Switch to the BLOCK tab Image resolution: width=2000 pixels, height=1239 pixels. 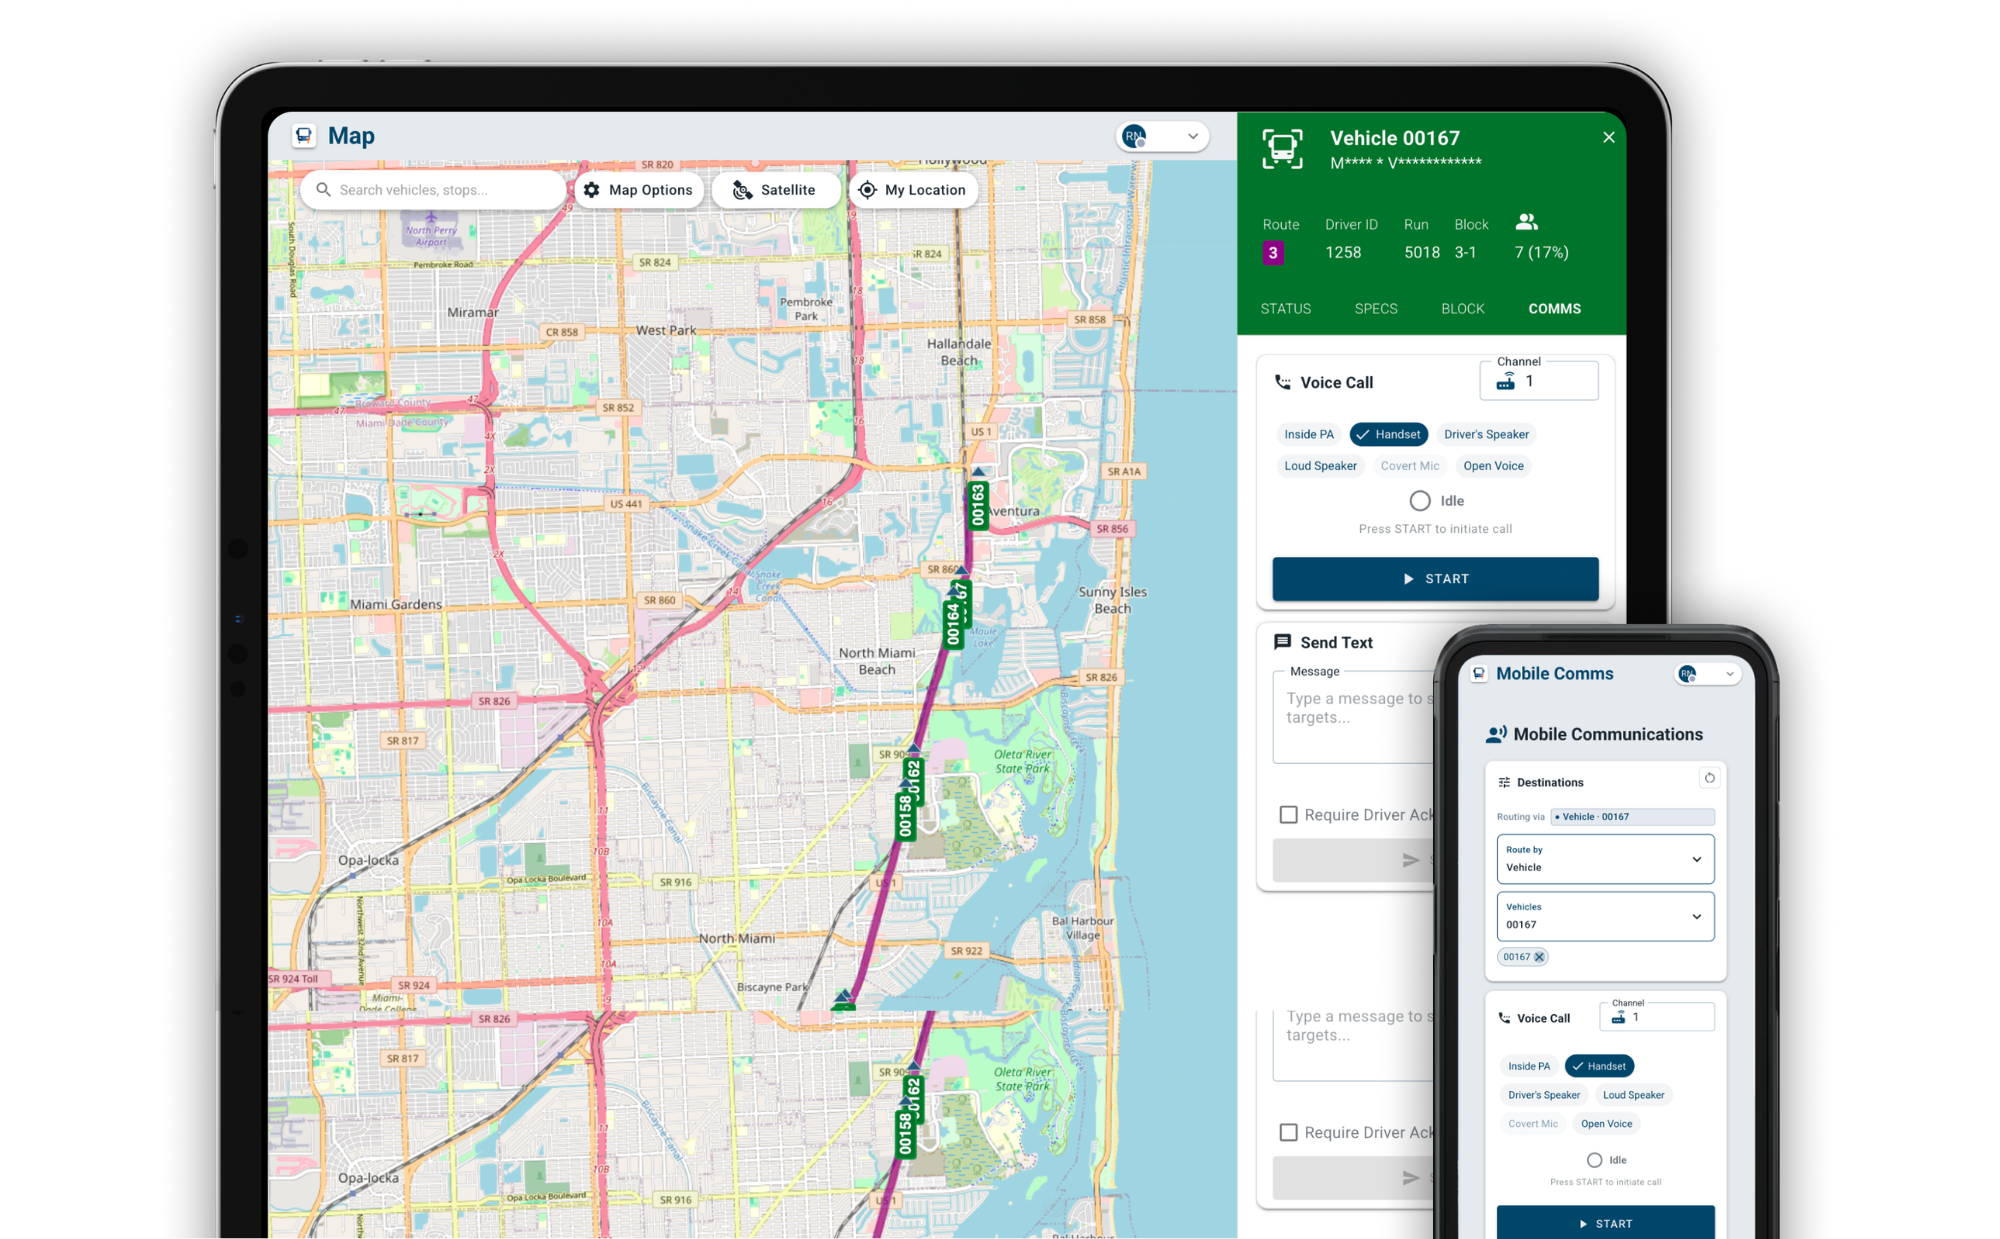(x=1462, y=309)
